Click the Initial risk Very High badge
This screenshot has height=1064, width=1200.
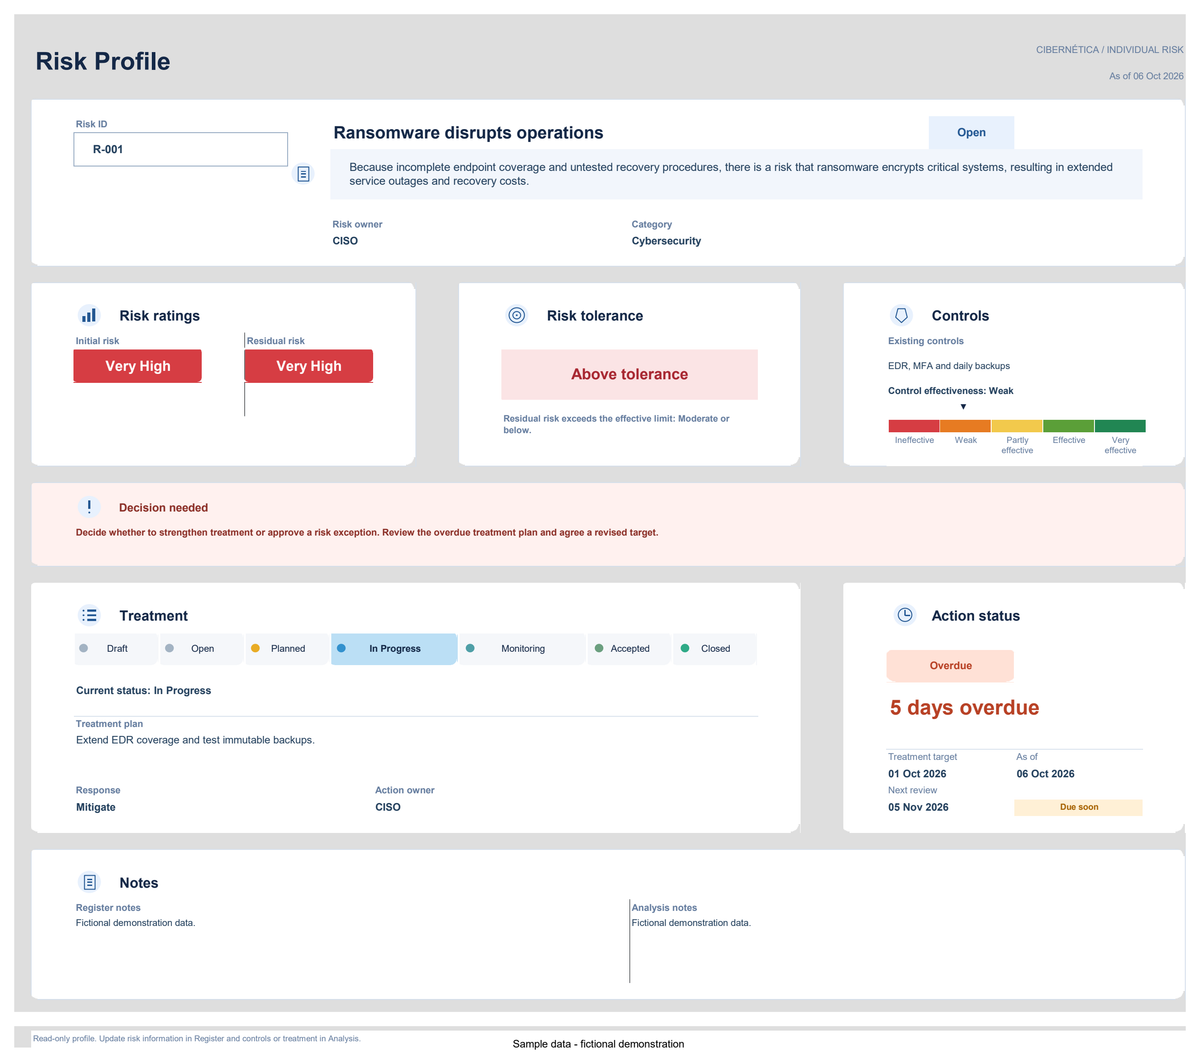coord(138,366)
